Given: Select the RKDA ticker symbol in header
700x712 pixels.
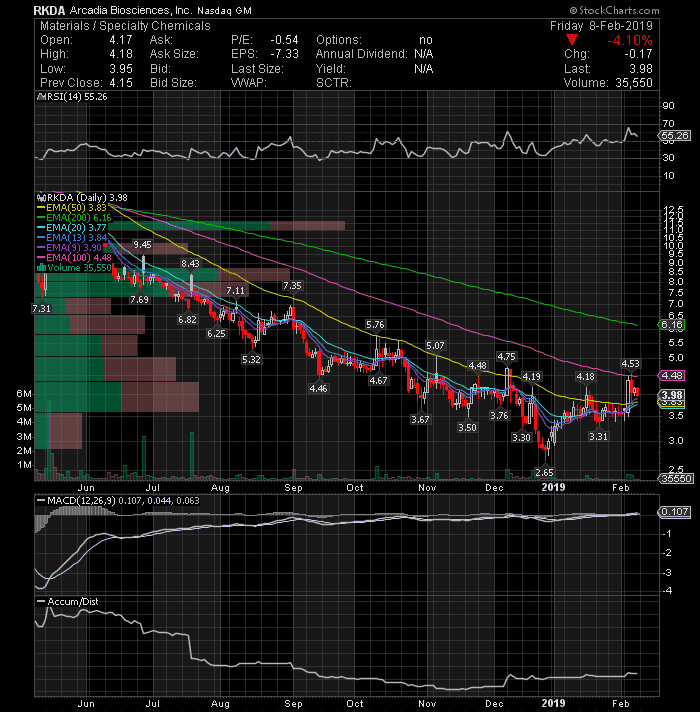Looking at the screenshot, I should click(x=49, y=10).
